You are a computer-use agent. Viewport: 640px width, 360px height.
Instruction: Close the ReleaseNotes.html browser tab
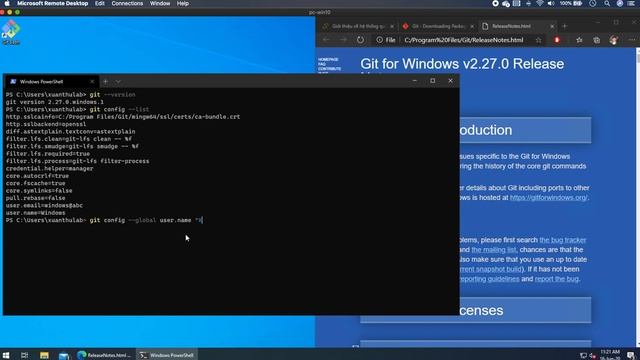pyautogui.click(x=552, y=26)
